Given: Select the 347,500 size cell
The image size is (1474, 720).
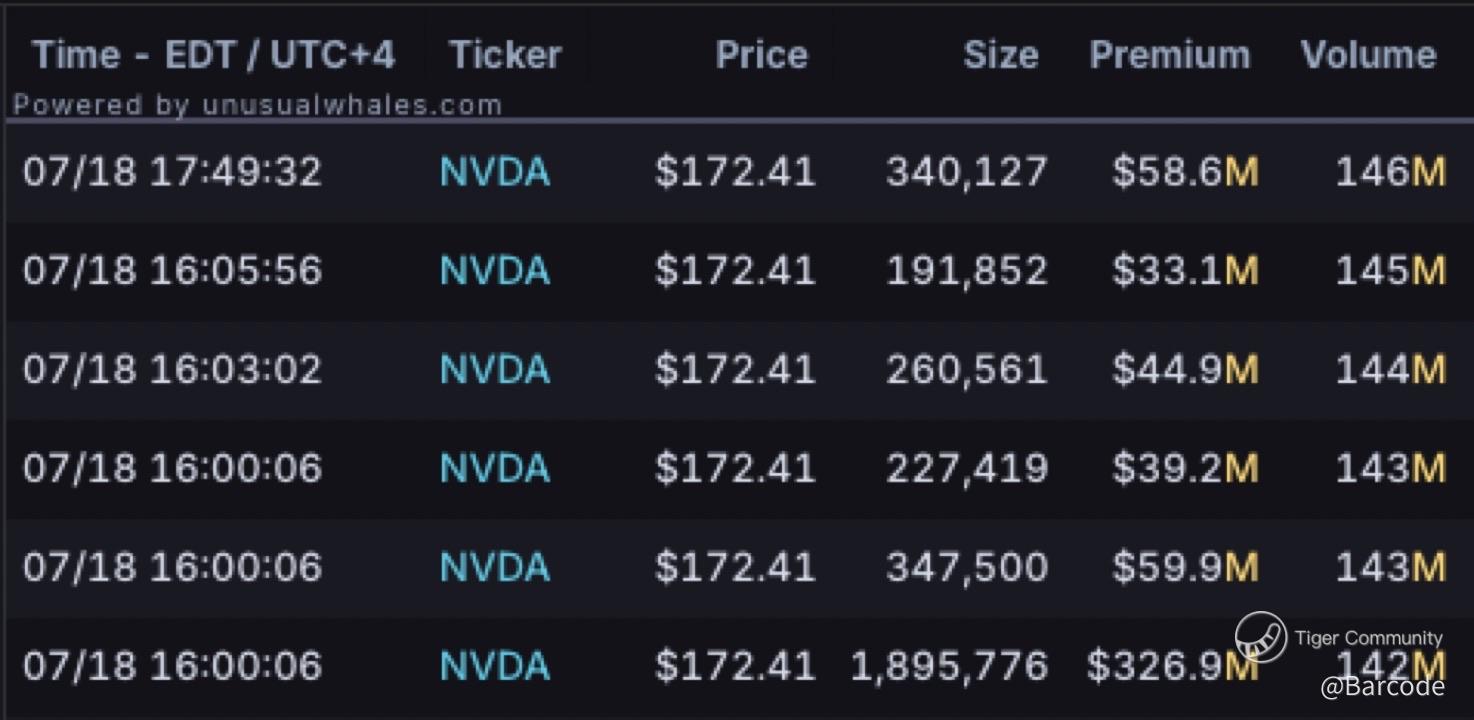Looking at the screenshot, I should point(966,568).
